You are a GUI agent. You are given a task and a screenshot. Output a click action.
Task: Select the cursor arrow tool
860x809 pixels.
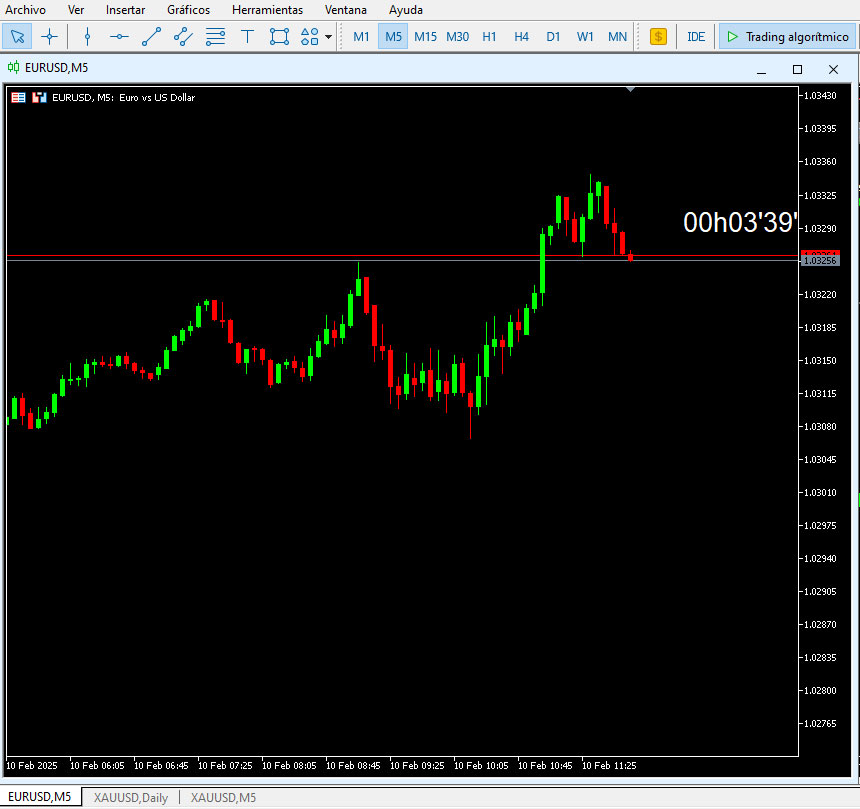click(x=17, y=37)
